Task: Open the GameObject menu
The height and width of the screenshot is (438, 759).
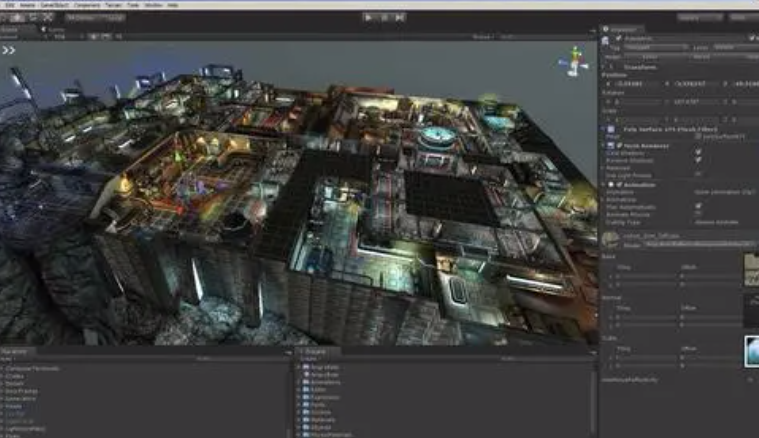Action: pos(55,5)
